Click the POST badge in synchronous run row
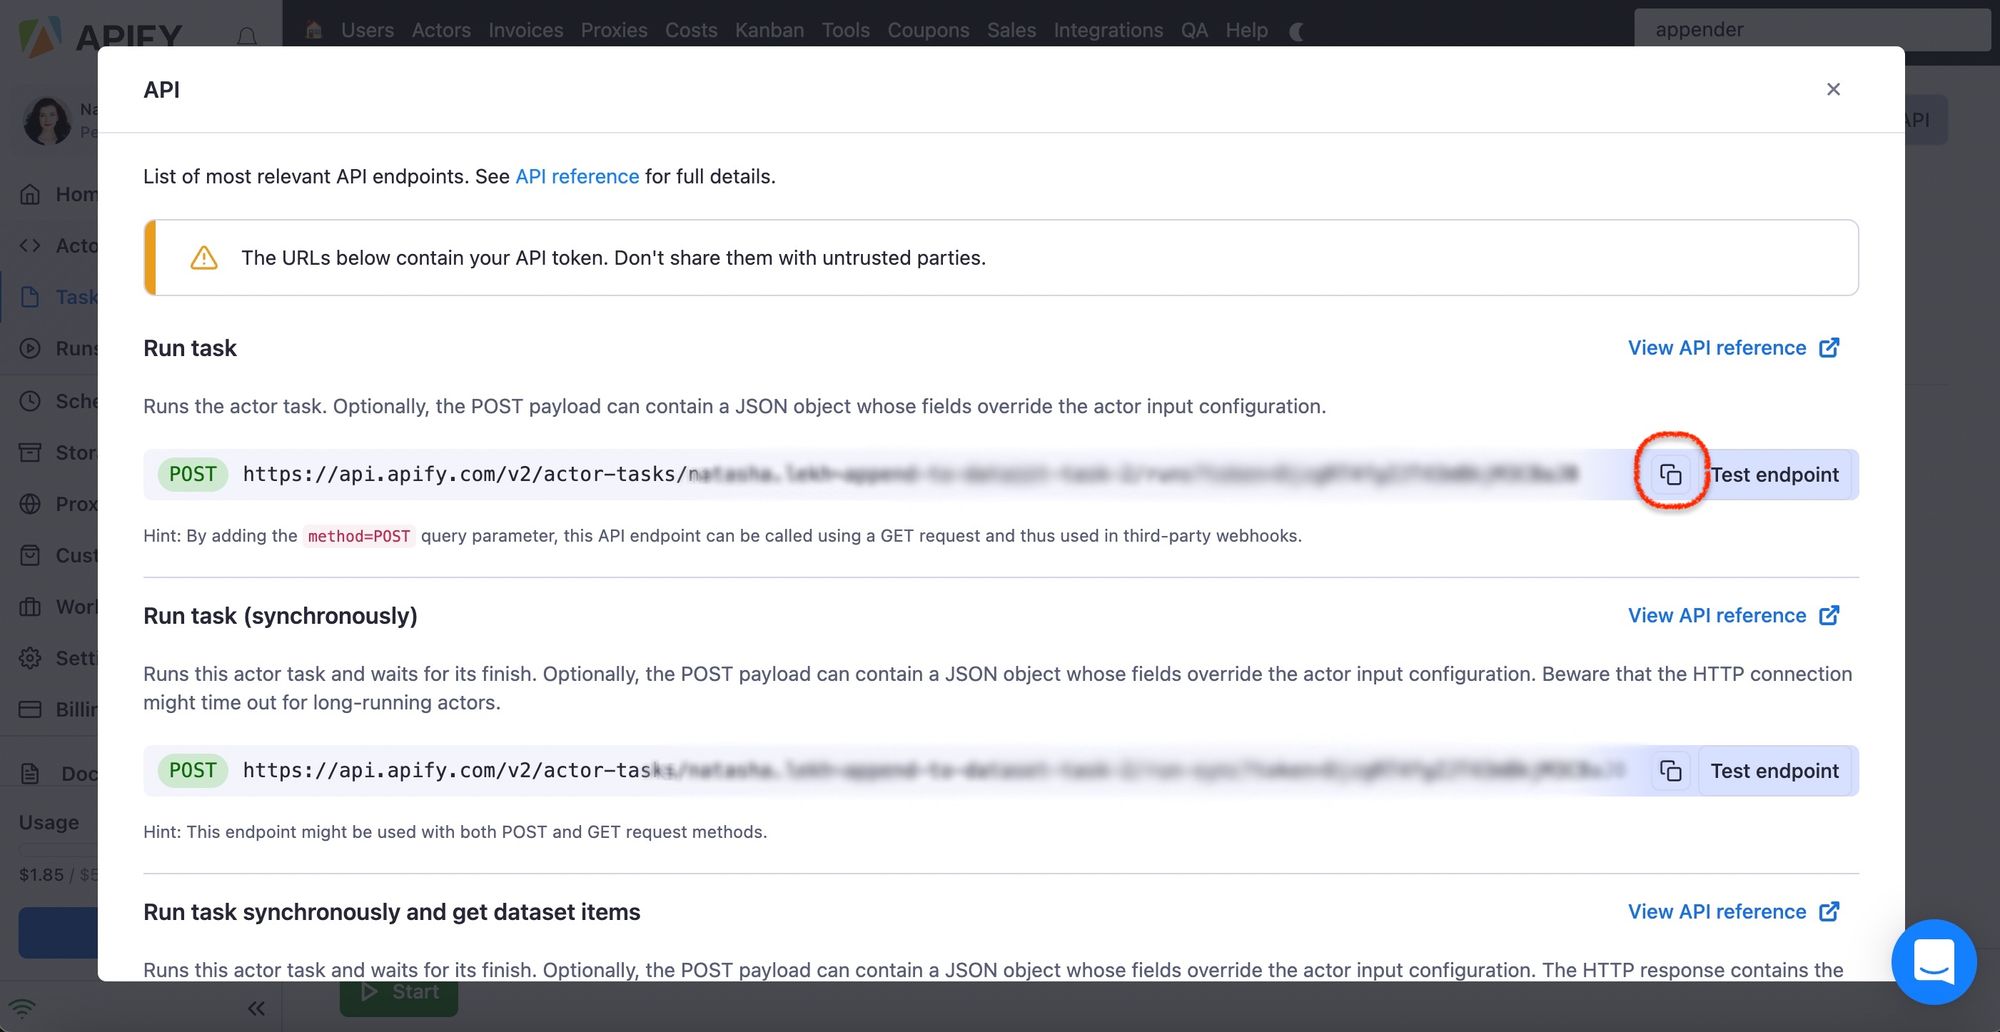 pyautogui.click(x=193, y=771)
